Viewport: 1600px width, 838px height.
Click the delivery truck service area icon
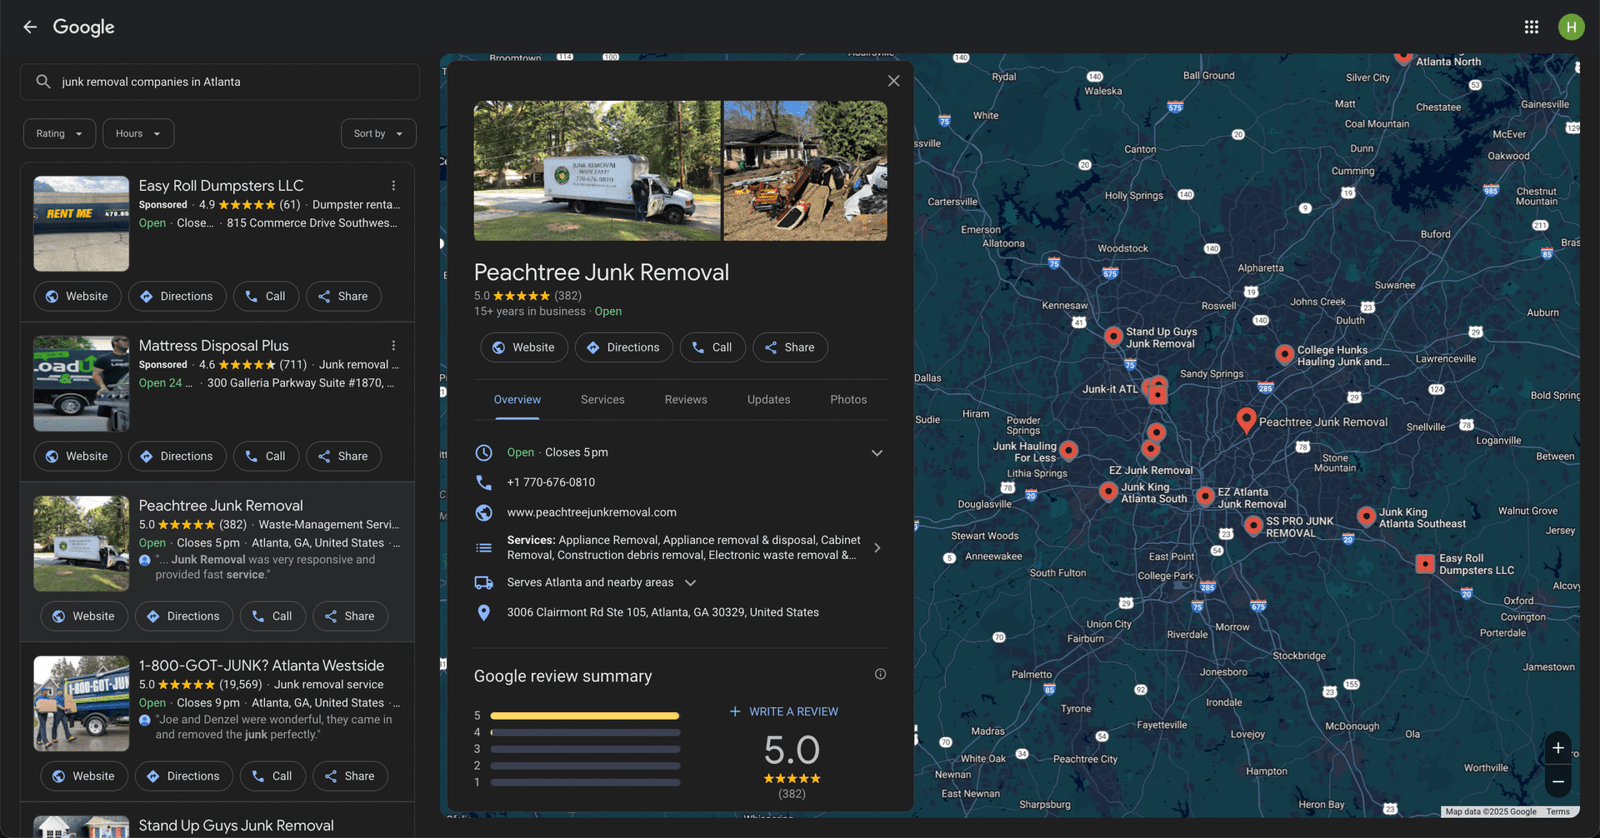click(x=484, y=582)
